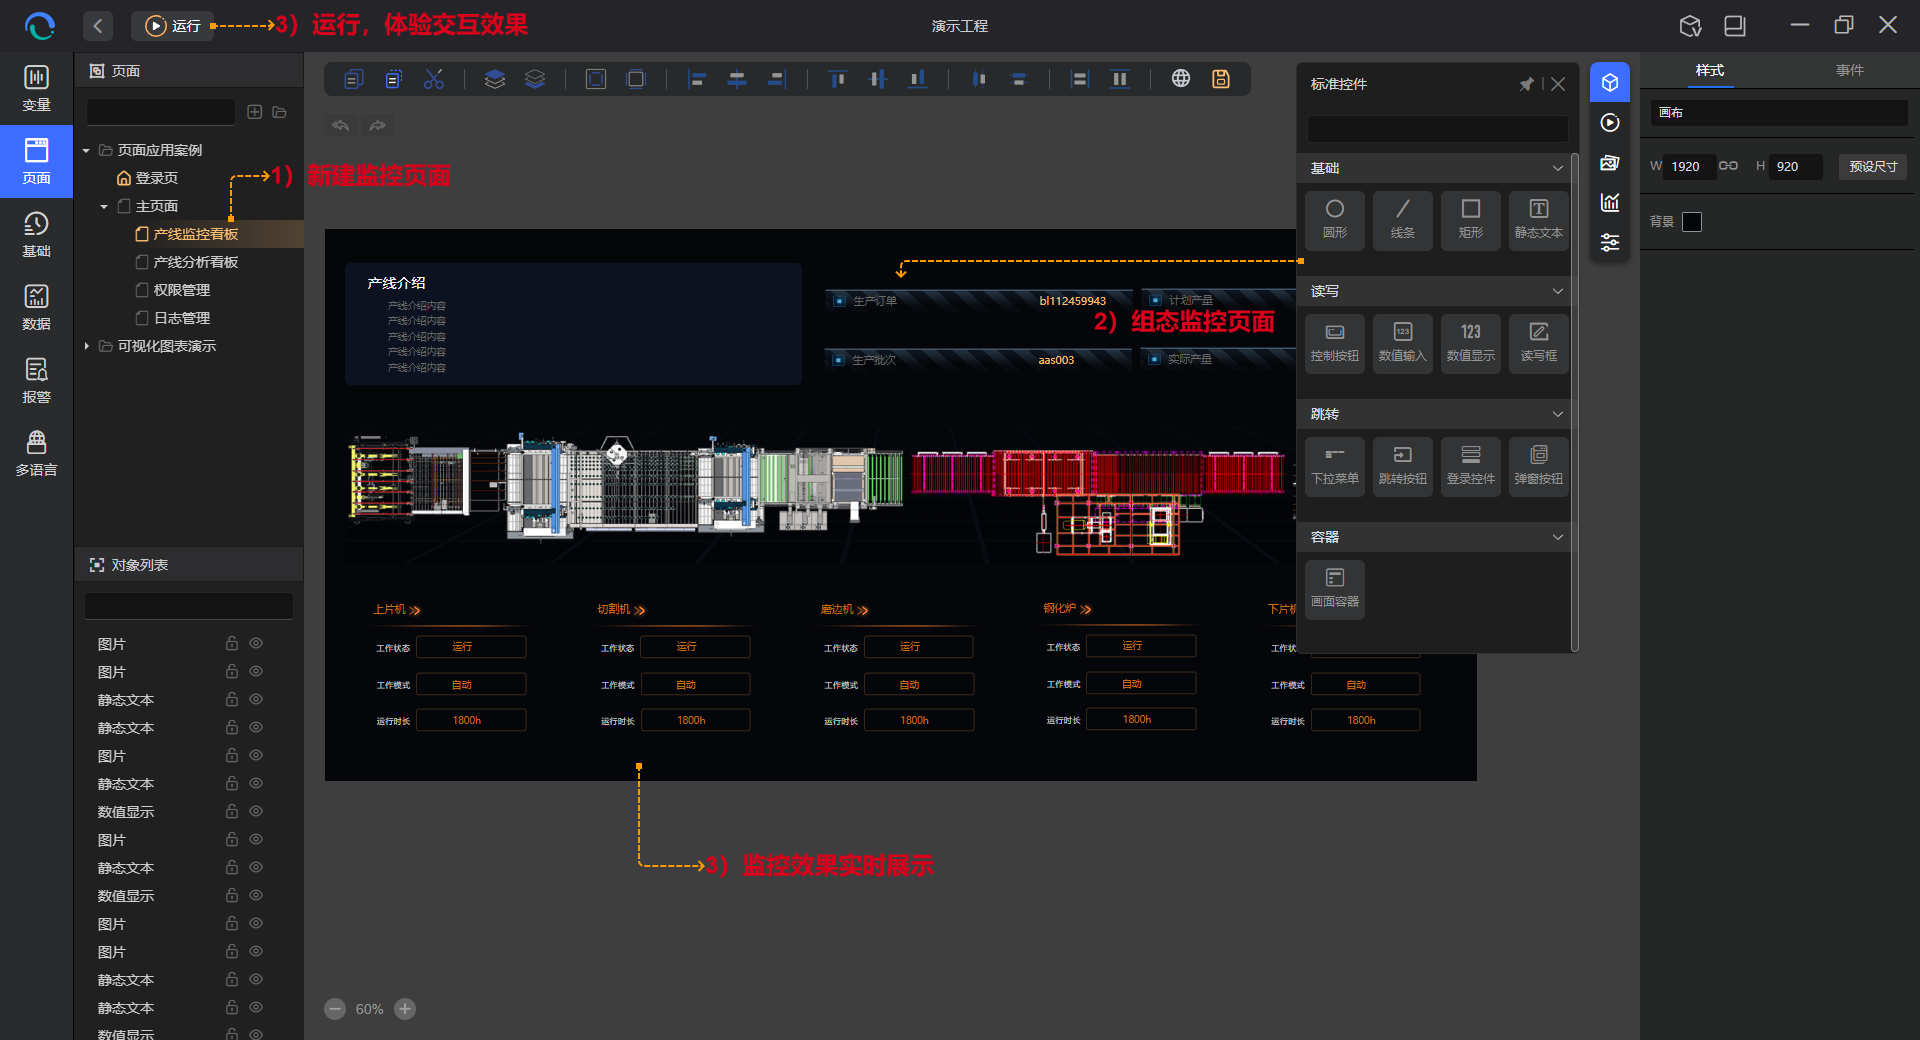Click zoom in plus button
The height and width of the screenshot is (1040, 1920).
(x=405, y=1009)
